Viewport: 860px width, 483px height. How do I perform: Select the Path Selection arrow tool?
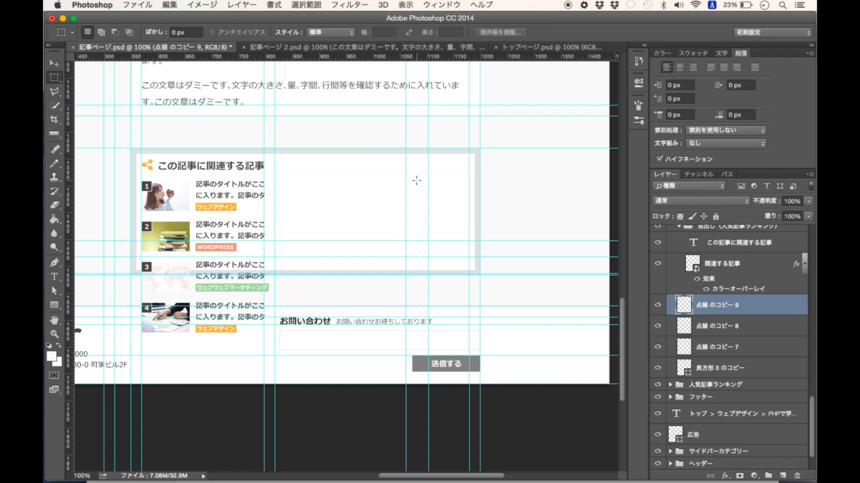pyautogui.click(x=54, y=291)
